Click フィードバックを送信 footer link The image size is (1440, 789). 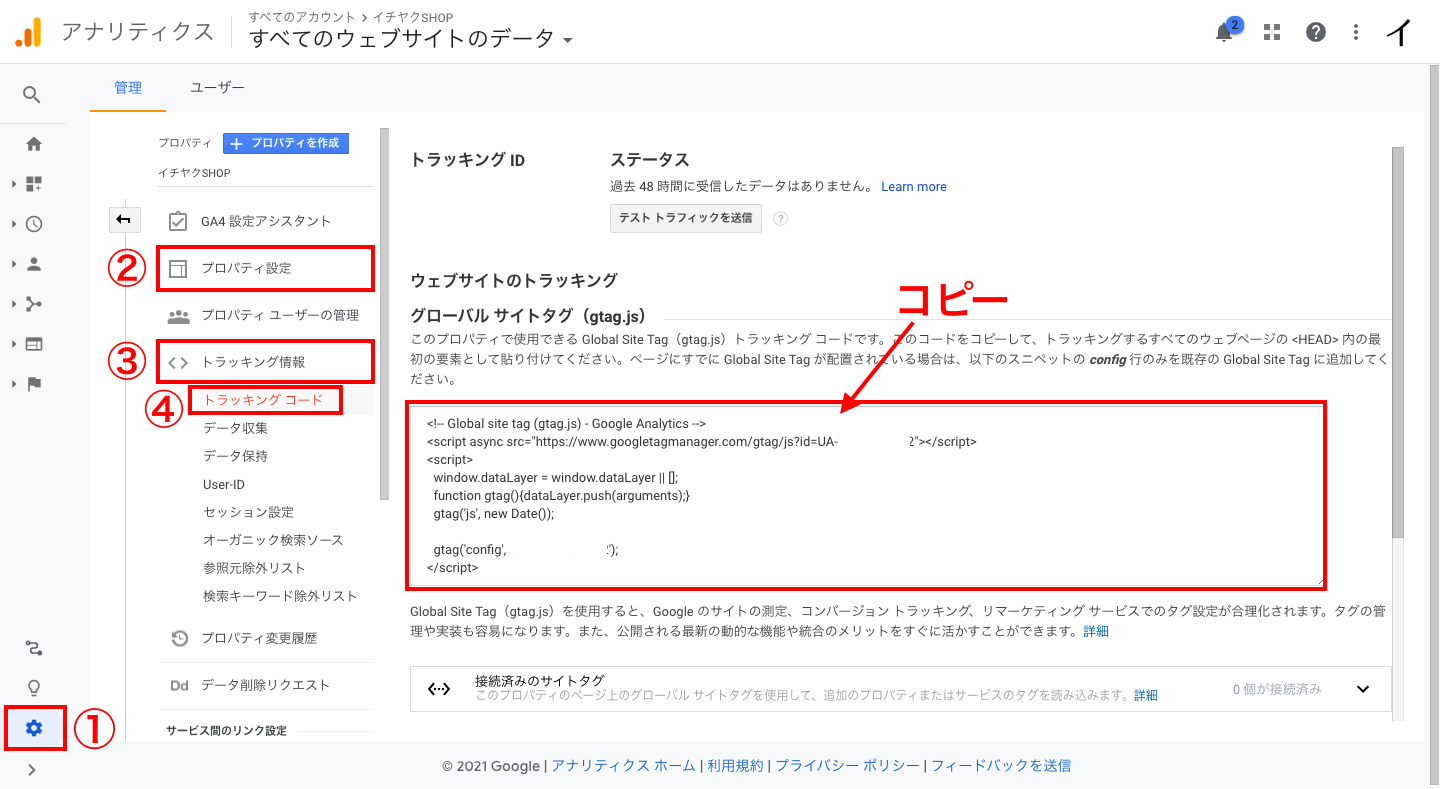click(x=1001, y=766)
